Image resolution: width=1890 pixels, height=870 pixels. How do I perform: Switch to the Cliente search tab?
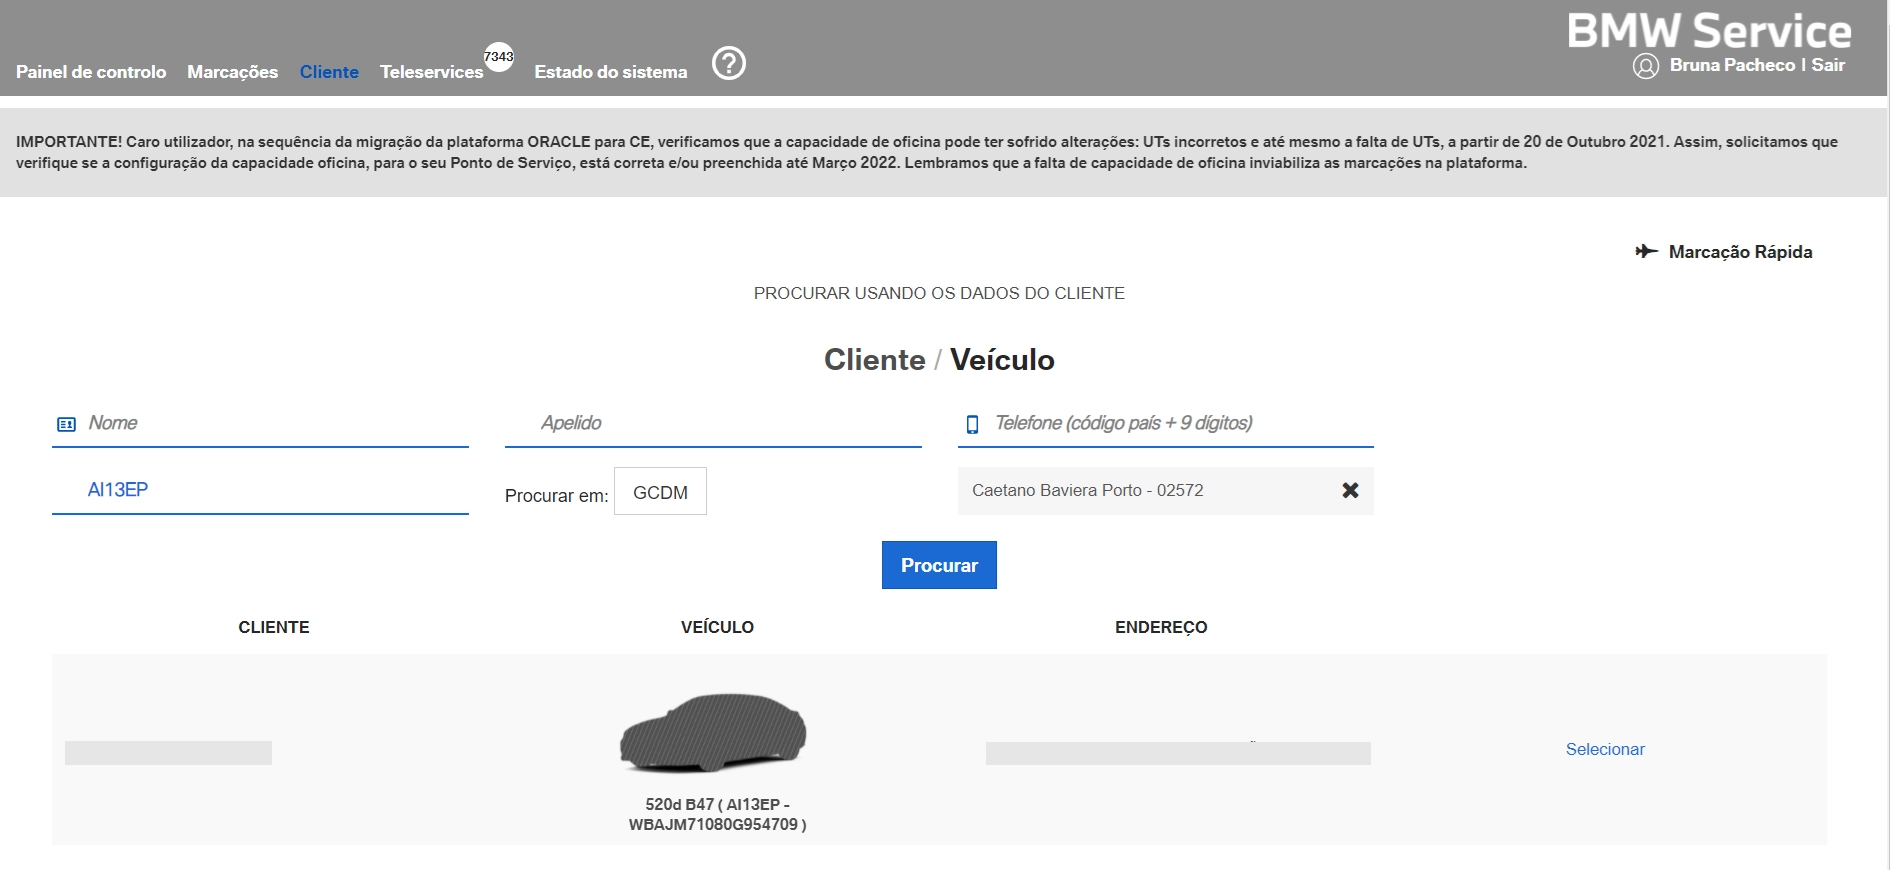coord(874,360)
